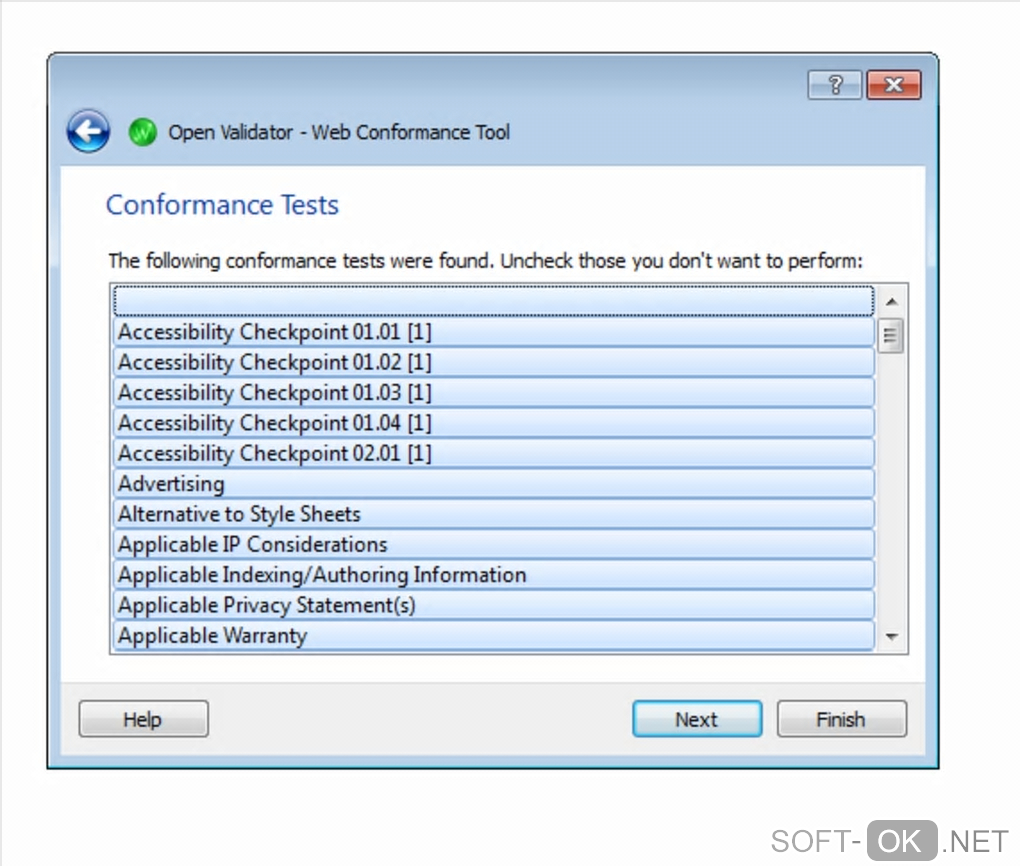Select Accessibility Checkpoint 01.04 [1] test

(275, 423)
